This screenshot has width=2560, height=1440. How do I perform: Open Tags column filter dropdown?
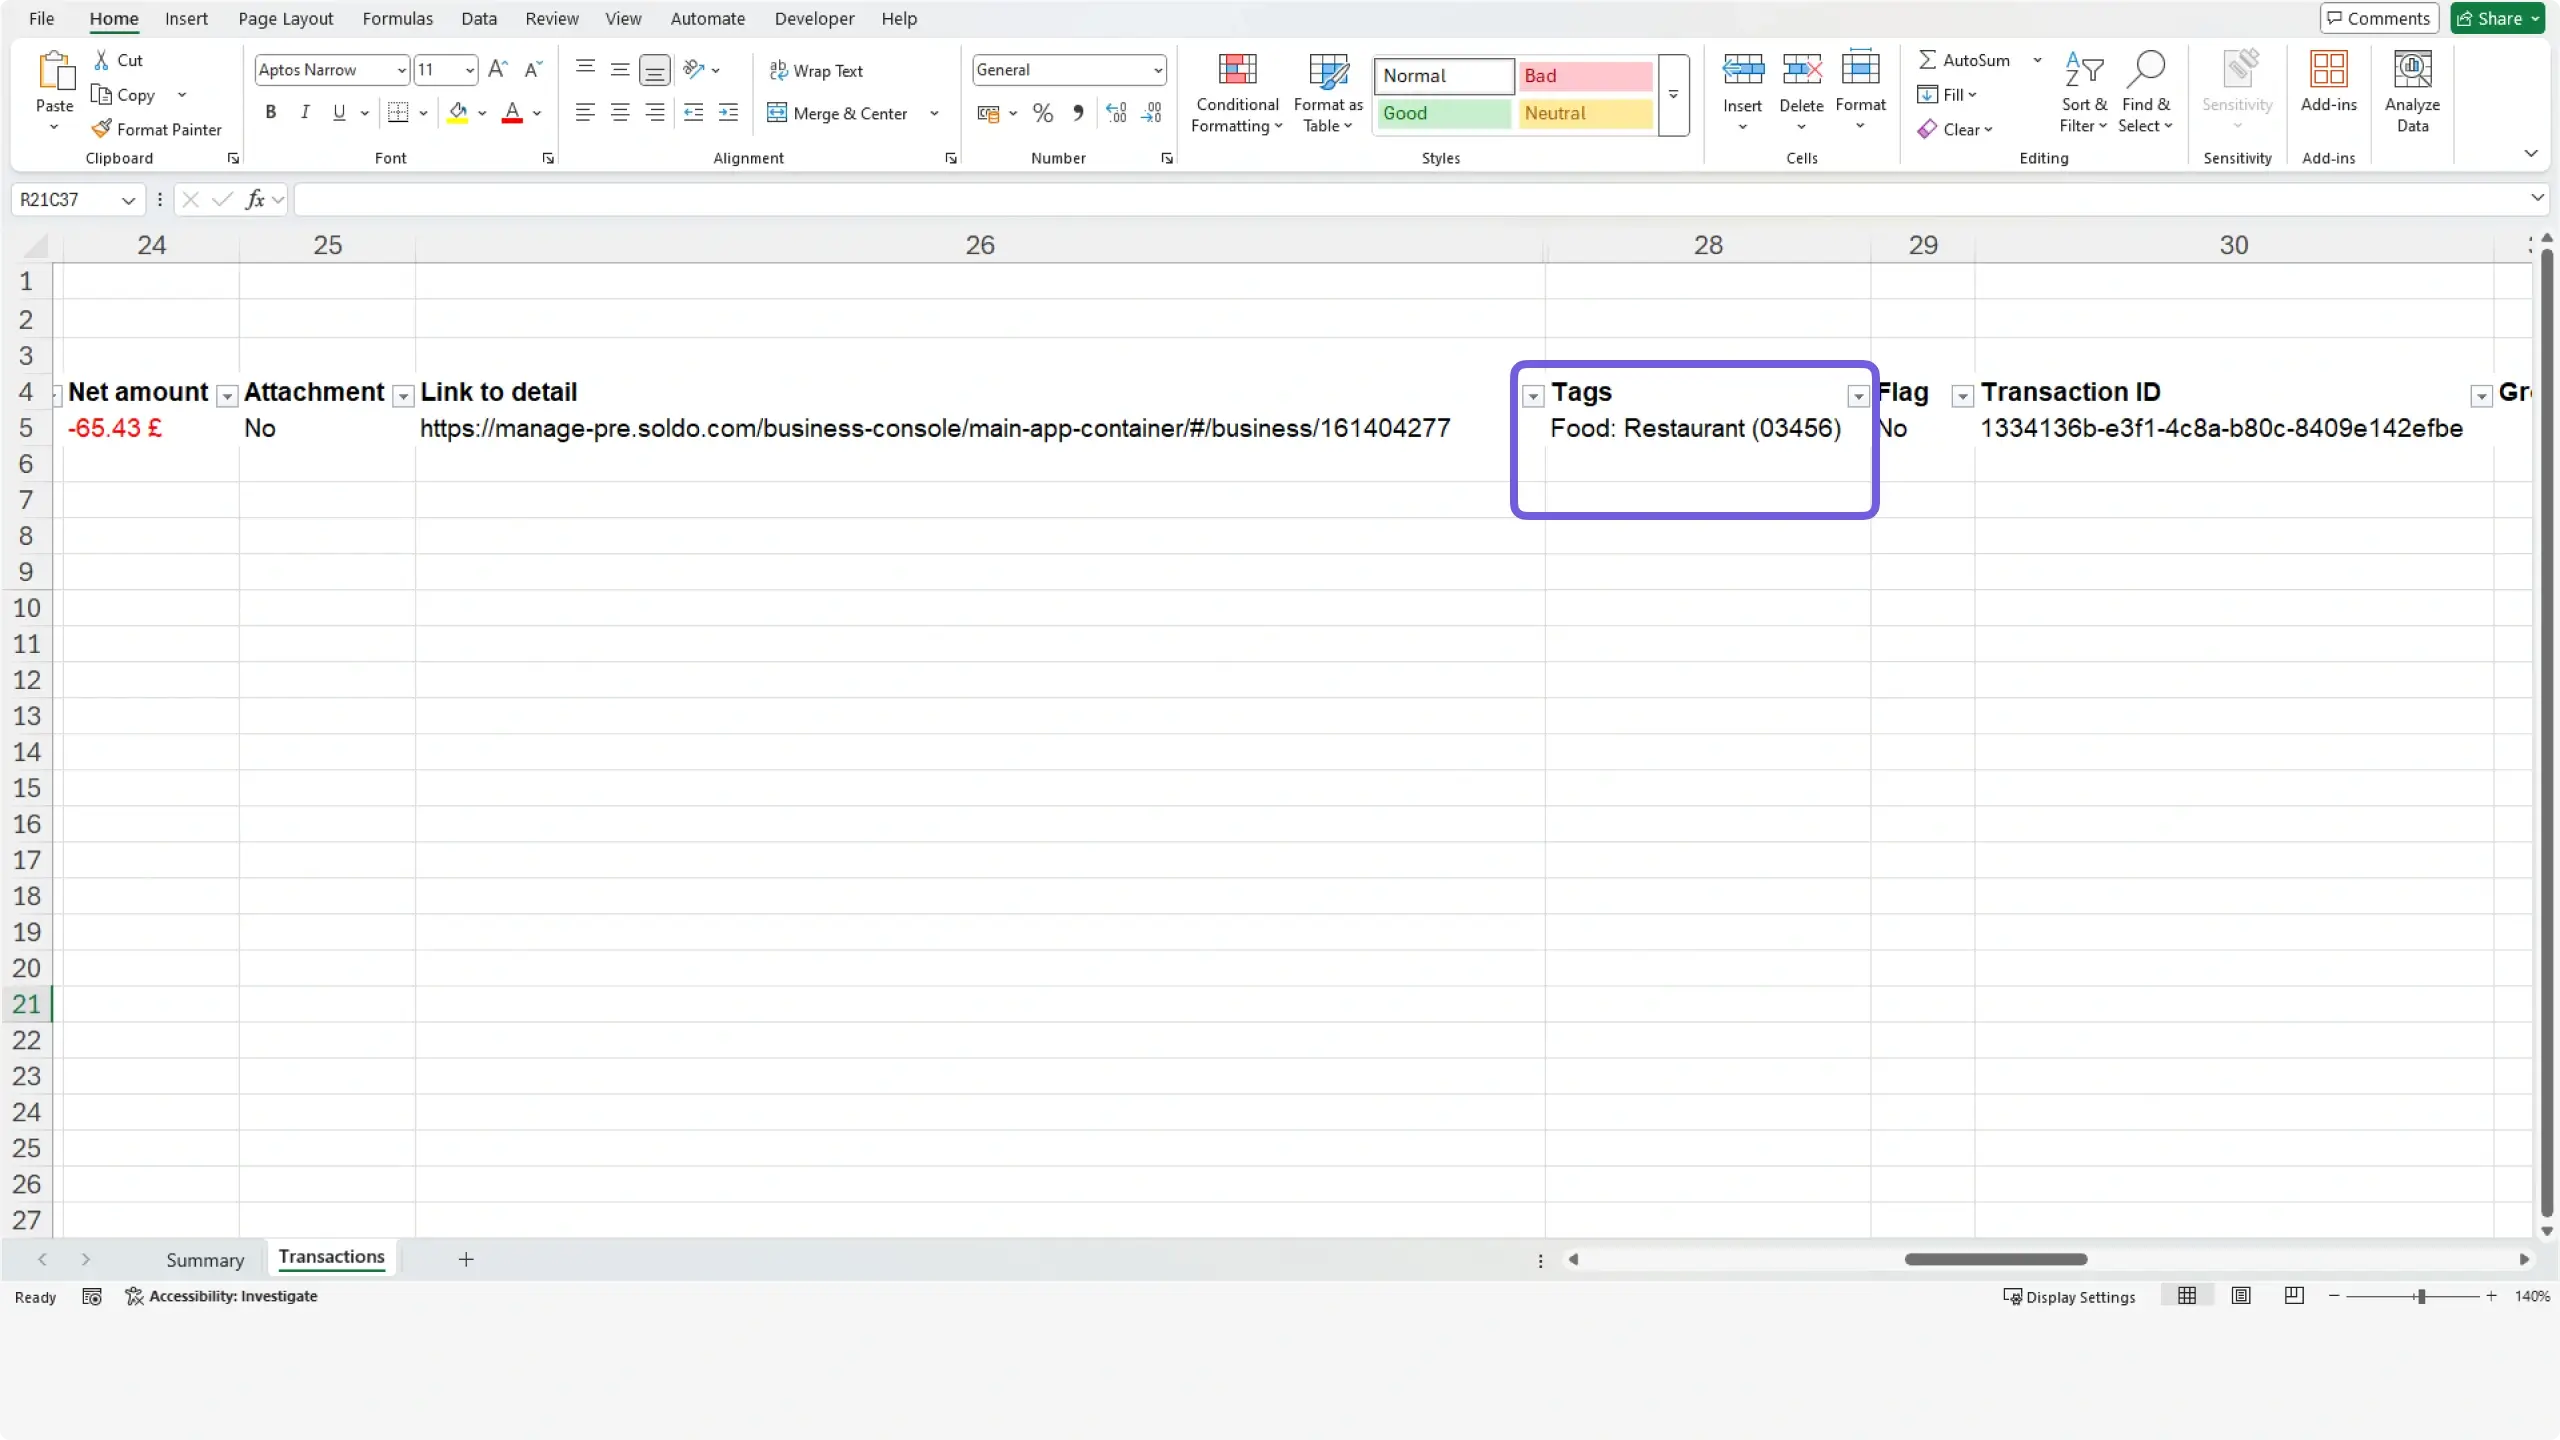click(1858, 397)
